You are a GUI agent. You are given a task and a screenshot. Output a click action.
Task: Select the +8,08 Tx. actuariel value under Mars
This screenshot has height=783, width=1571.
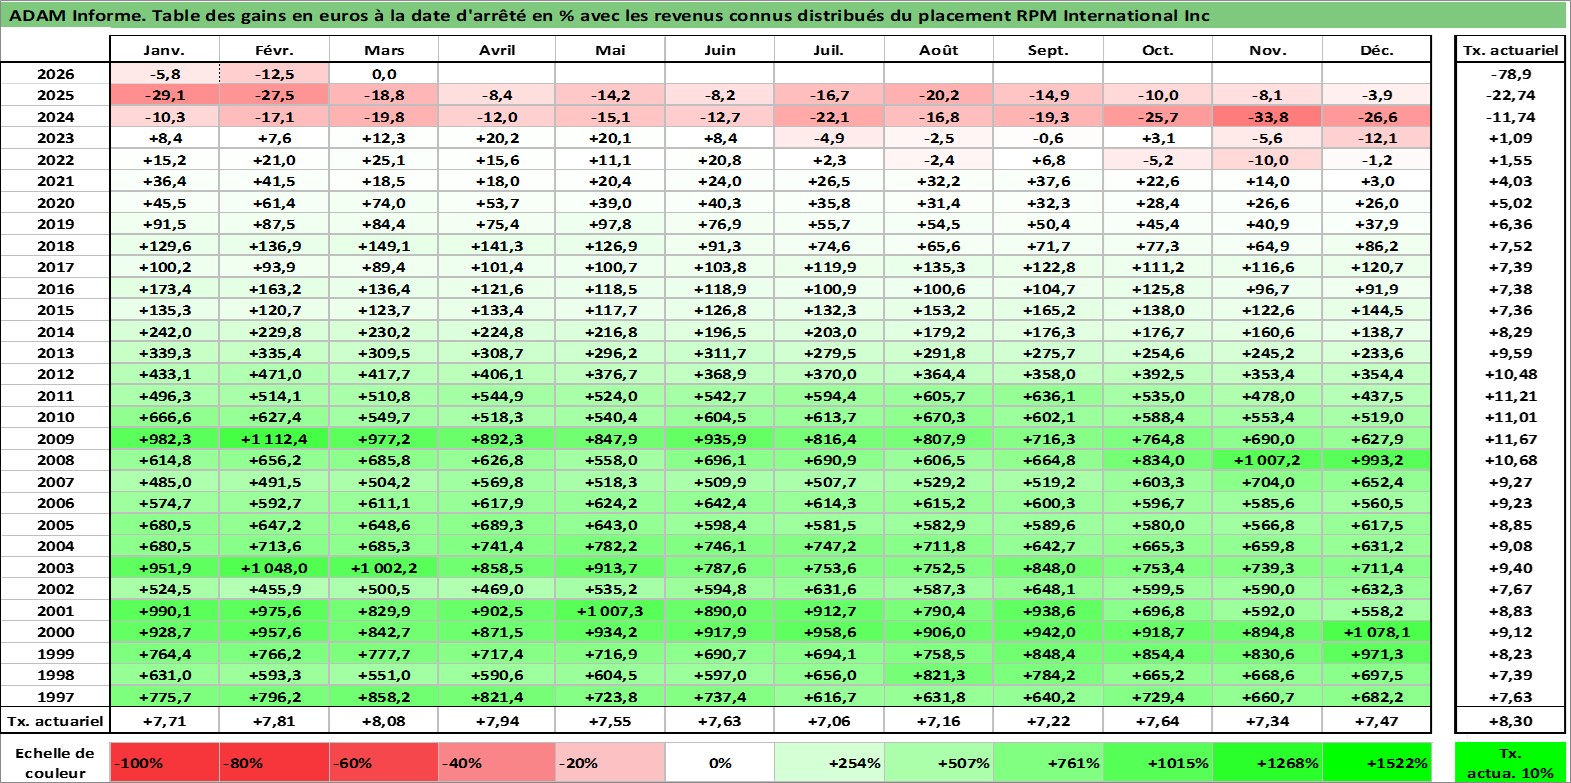[x=384, y=720]
